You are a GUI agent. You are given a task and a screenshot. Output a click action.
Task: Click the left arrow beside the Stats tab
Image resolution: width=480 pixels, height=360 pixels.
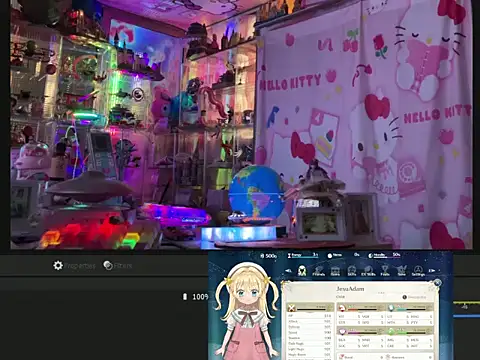coord(289,271)
